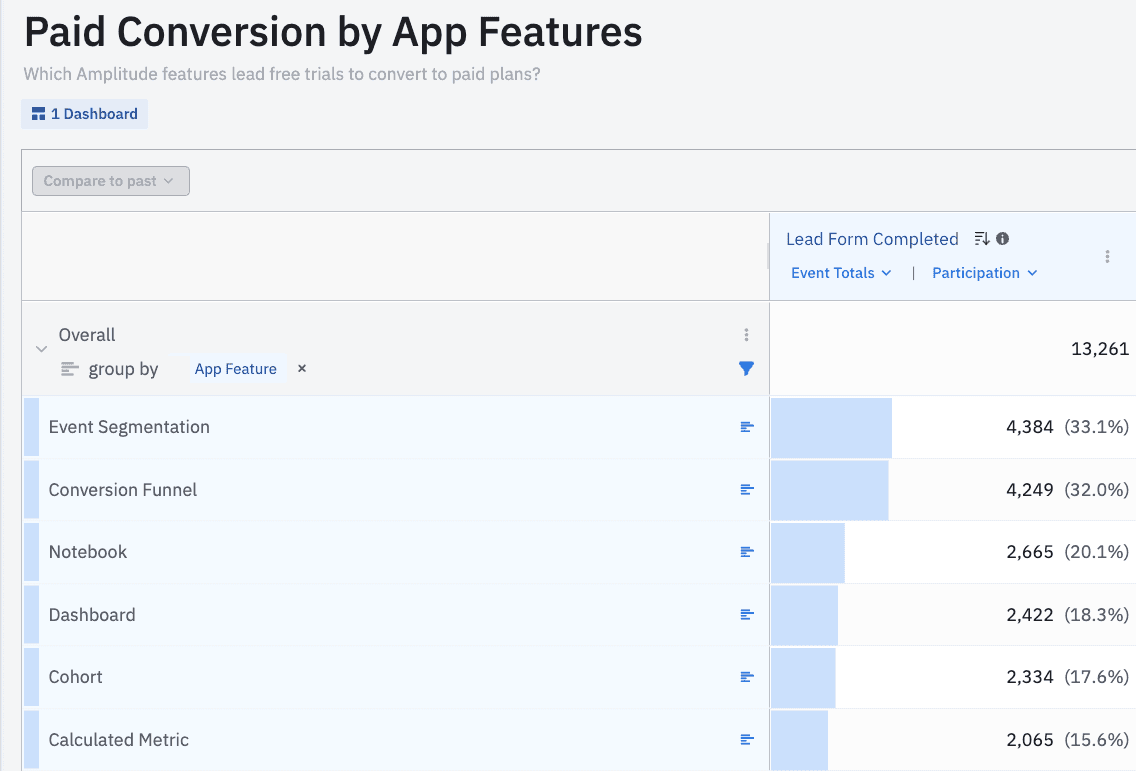Open the Compare to past dropdown
Image resolution: width=1136 pixels, height=771 pixels.
110,181
